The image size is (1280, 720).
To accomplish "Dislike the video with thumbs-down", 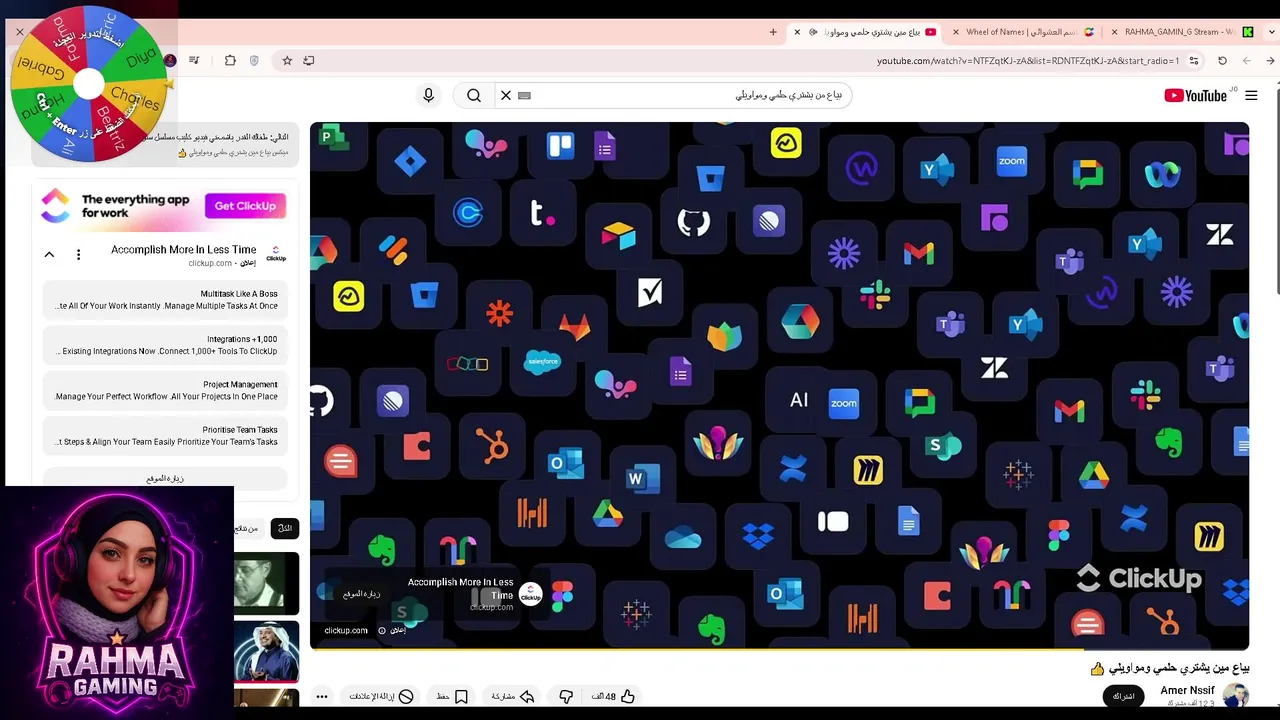I will 566,696.
